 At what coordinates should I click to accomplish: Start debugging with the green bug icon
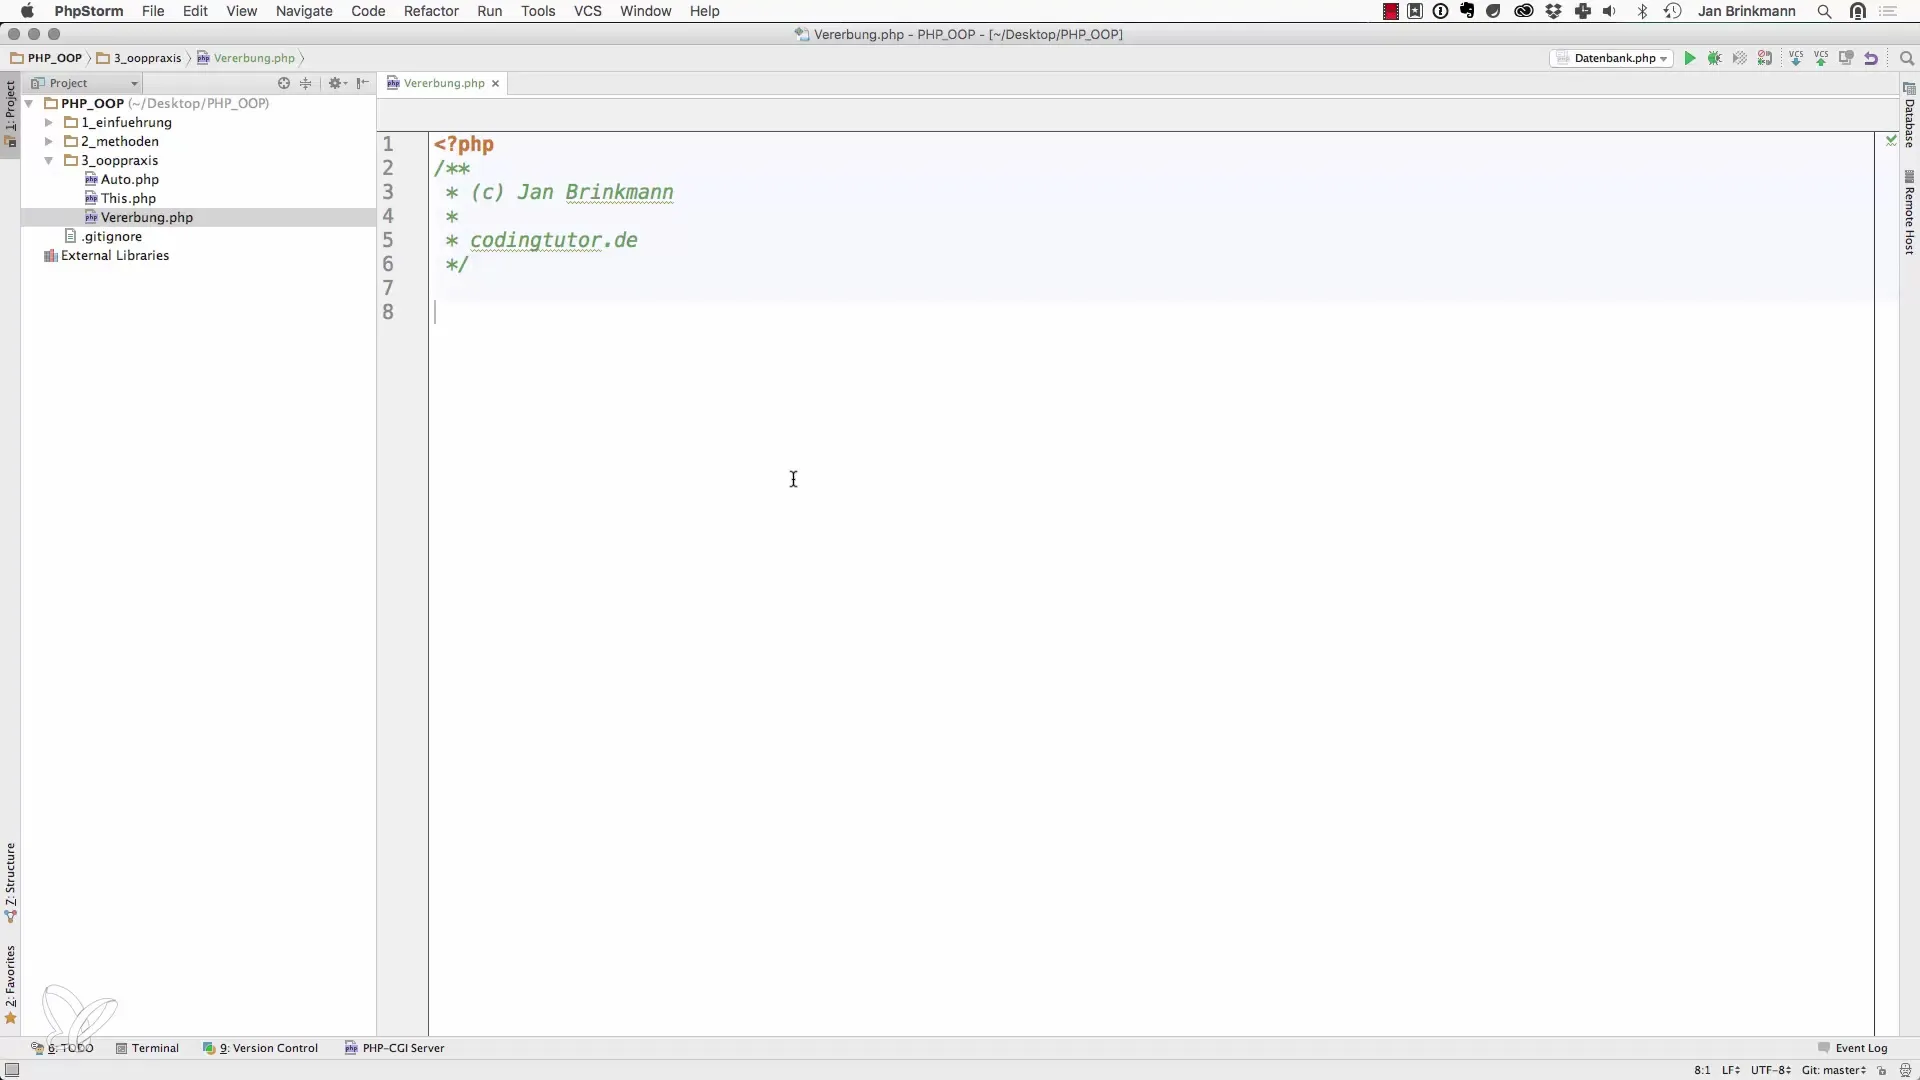pos(1715,58)
